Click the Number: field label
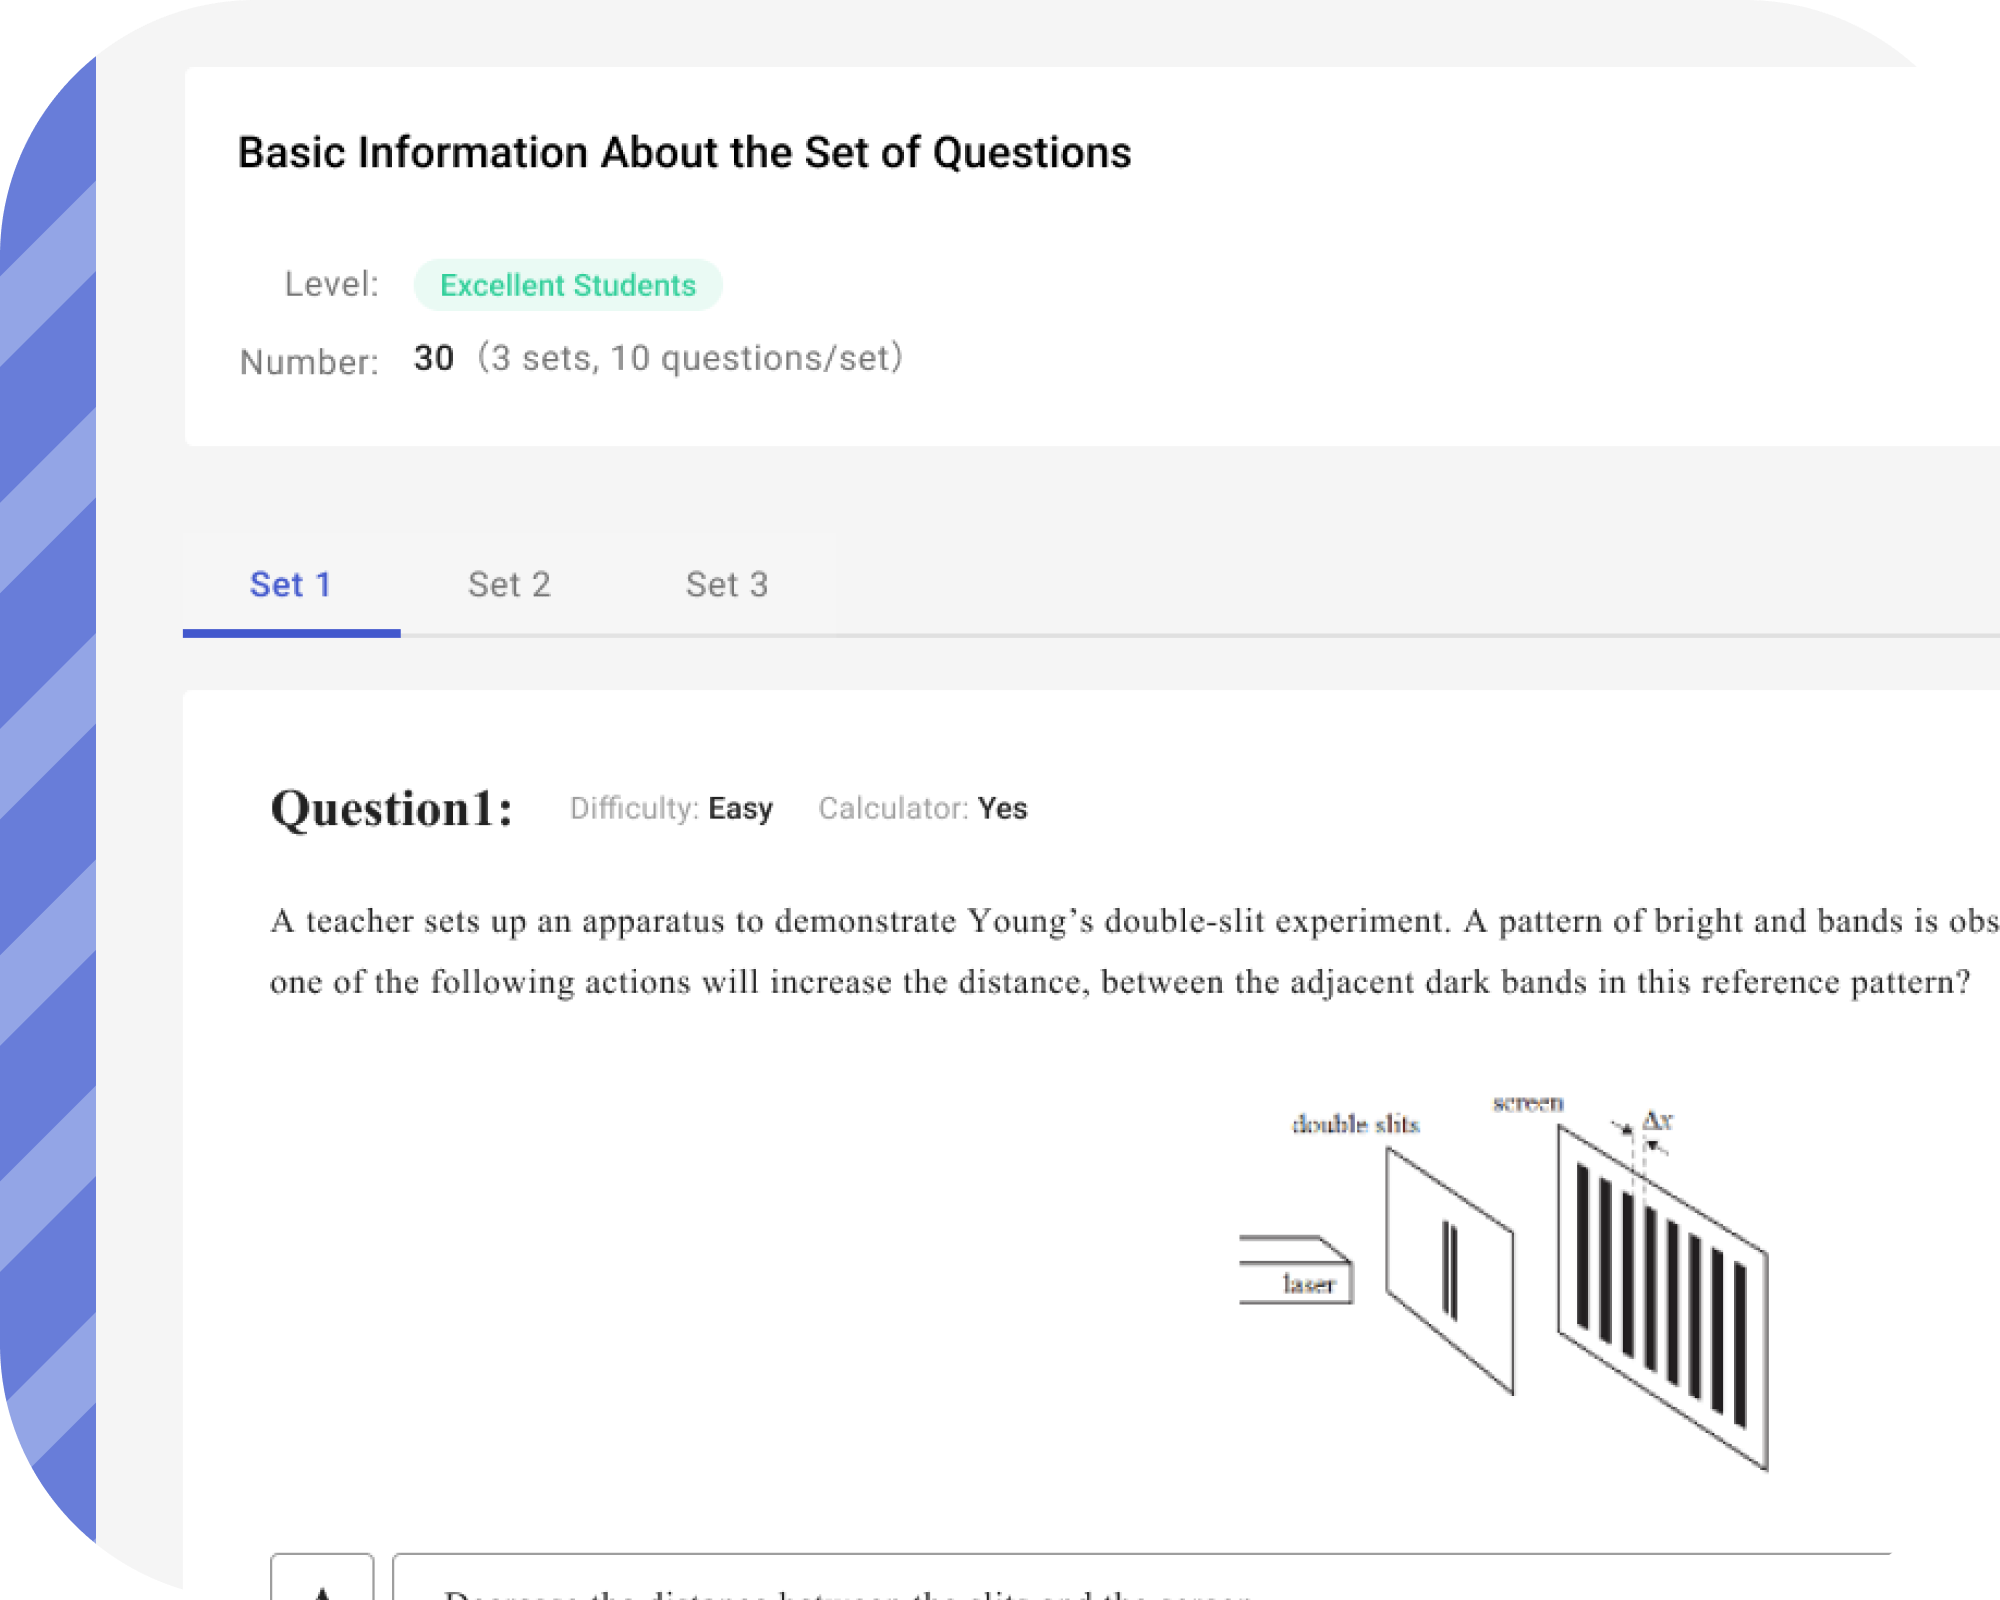The width and height of the screenshot is (2000, 1600). 311,360
